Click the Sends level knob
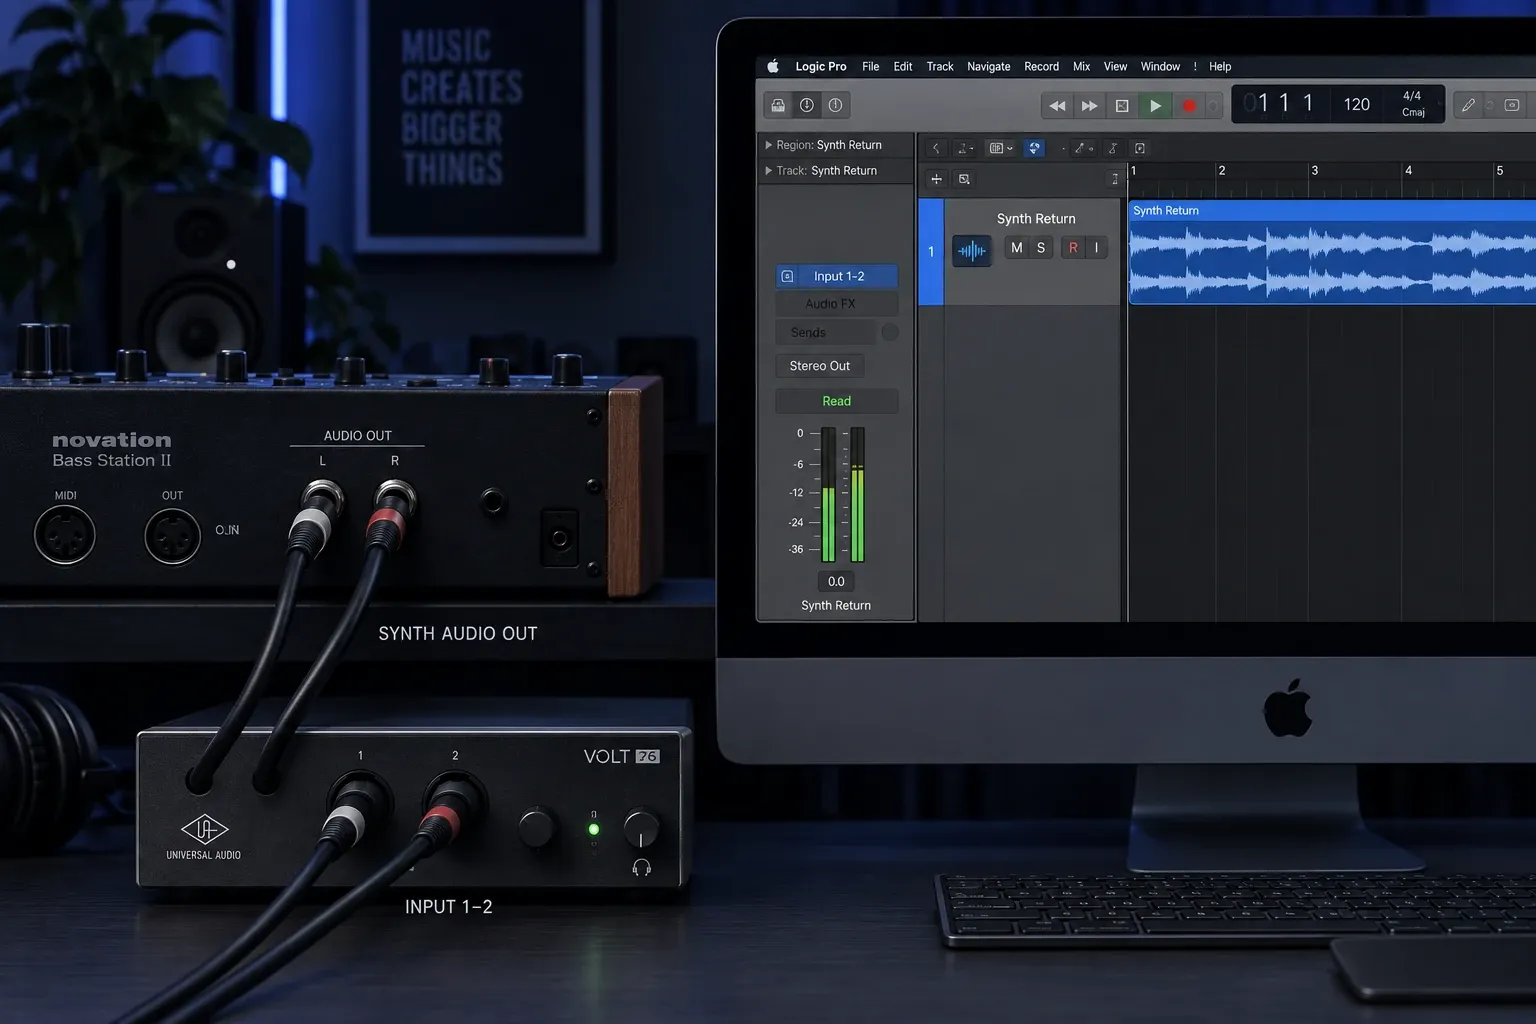 [890, 332]
